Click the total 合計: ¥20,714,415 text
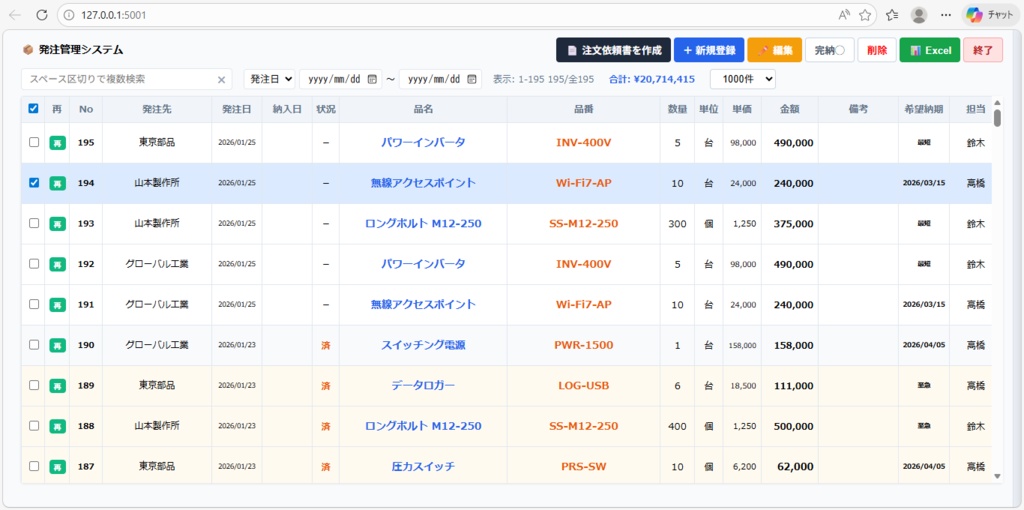 [x=652, y=80]
